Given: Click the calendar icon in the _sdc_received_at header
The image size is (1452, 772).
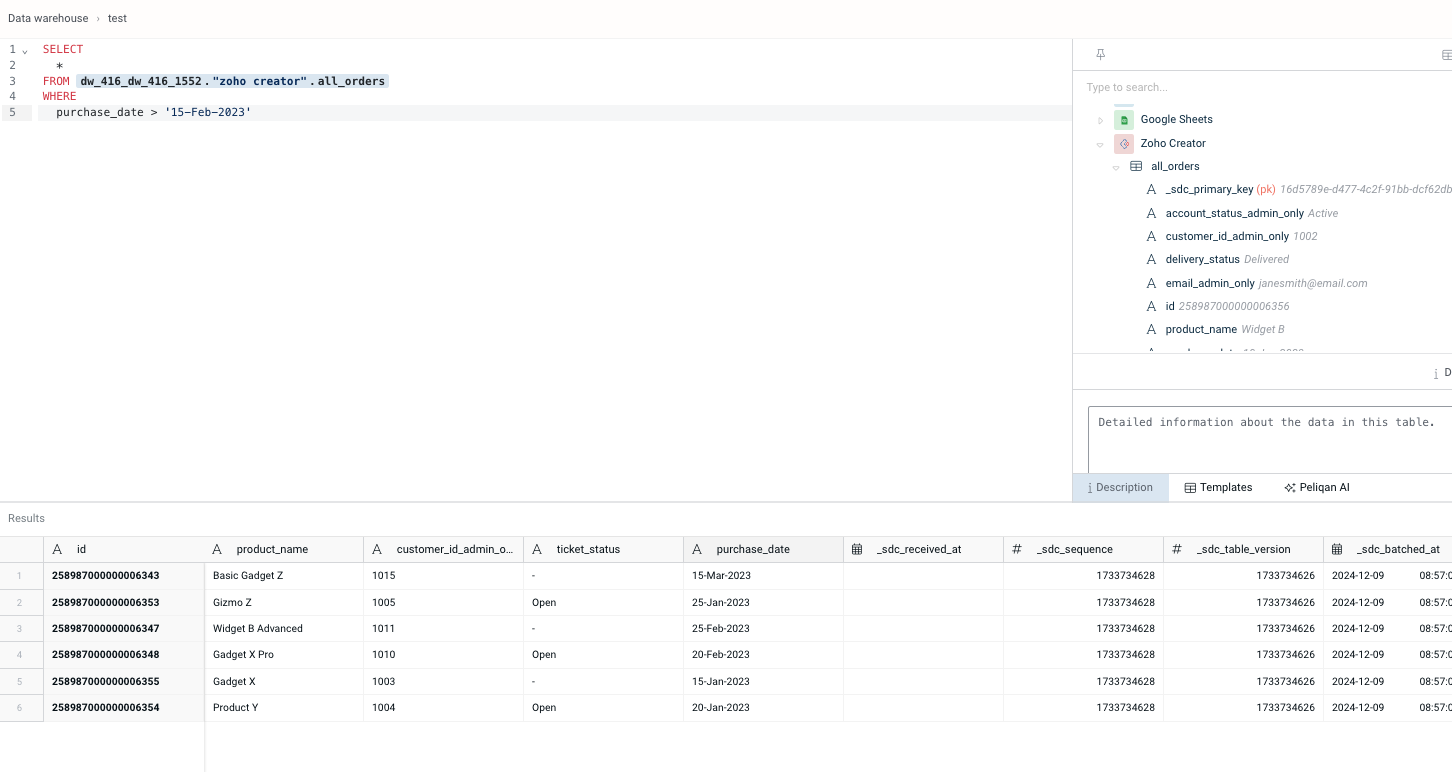Looking at the screenshot, I should [x=857, y=549].
